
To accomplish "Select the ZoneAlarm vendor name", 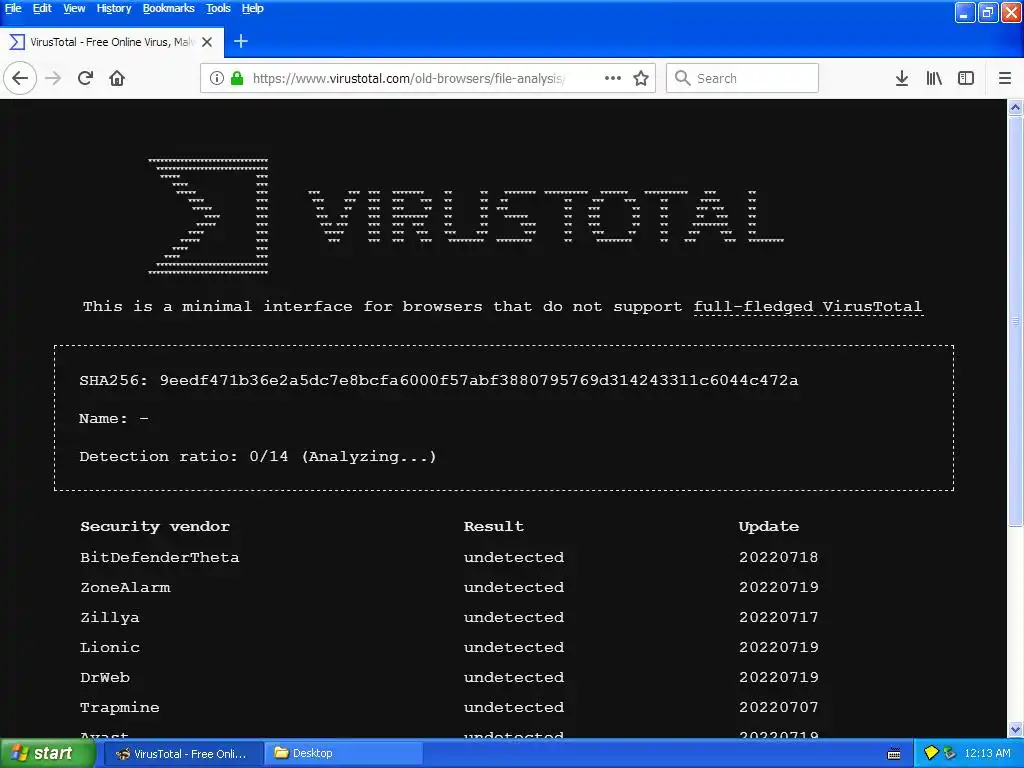I will 125,587.
